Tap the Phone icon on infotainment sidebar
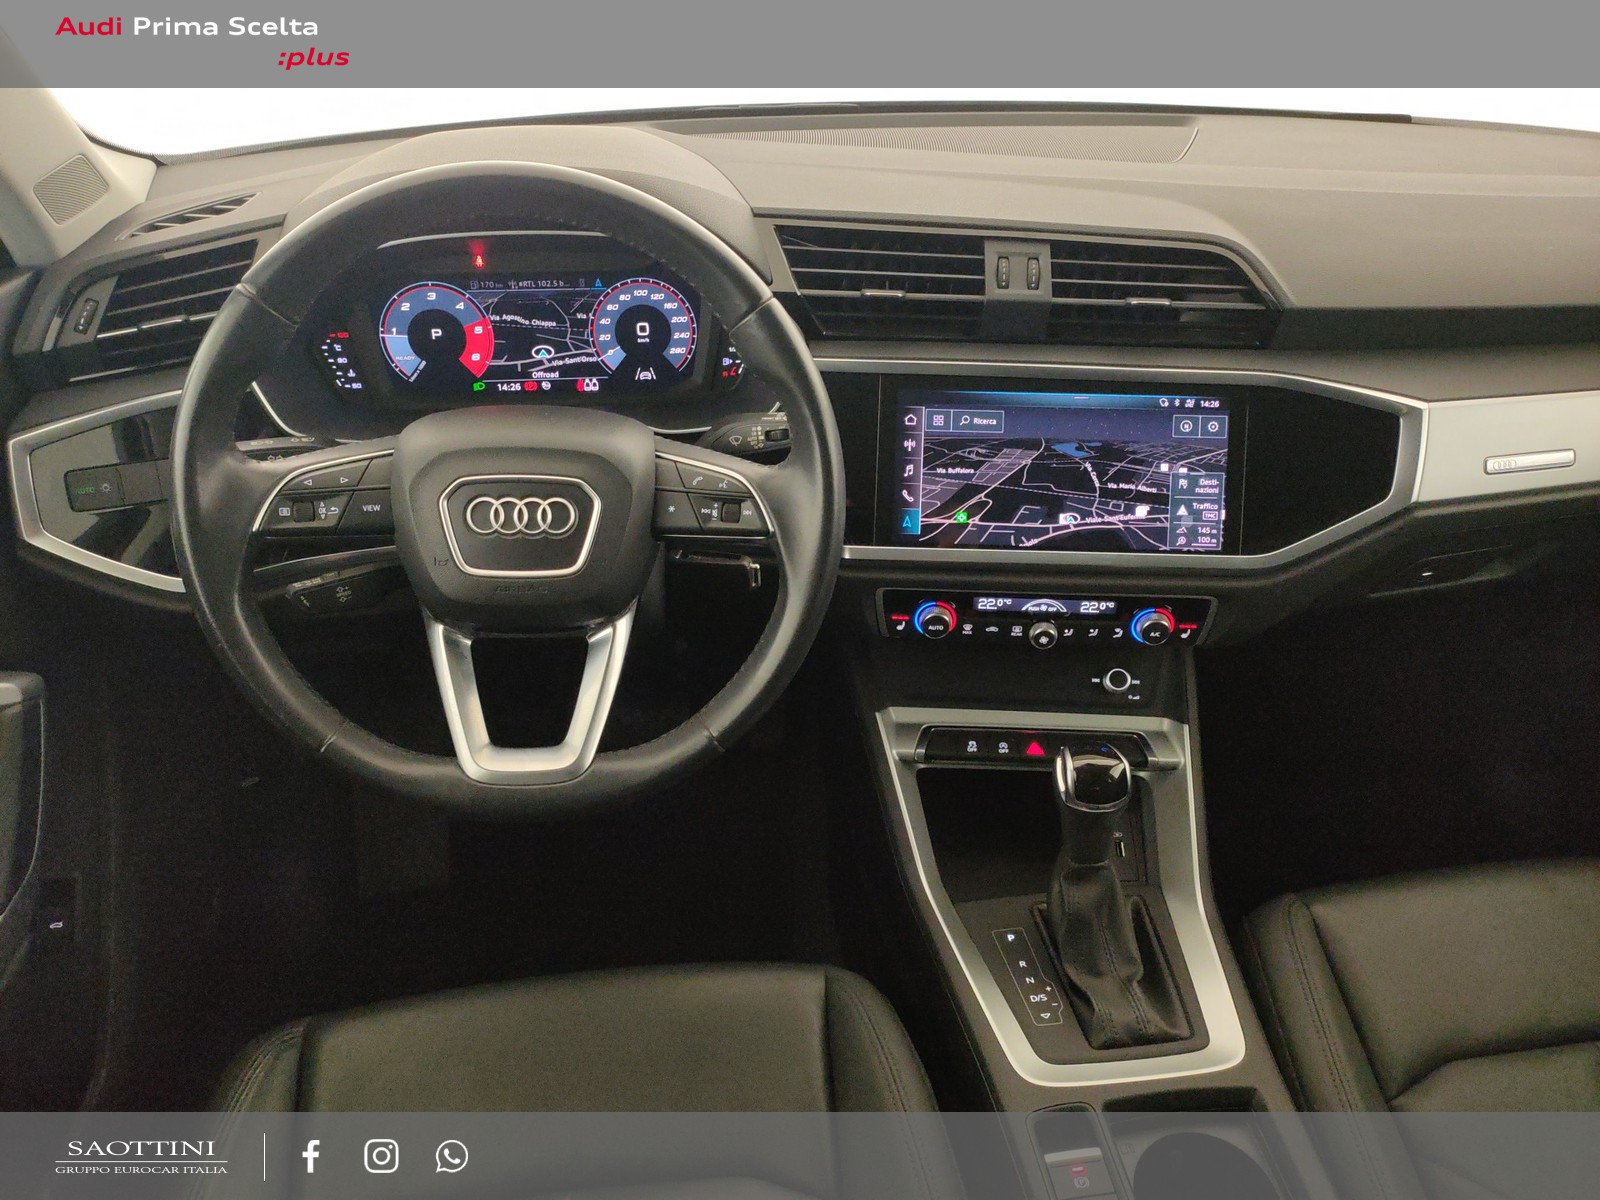The width and height of the screenshot is (1600, 1200). (x=908, y=495)
